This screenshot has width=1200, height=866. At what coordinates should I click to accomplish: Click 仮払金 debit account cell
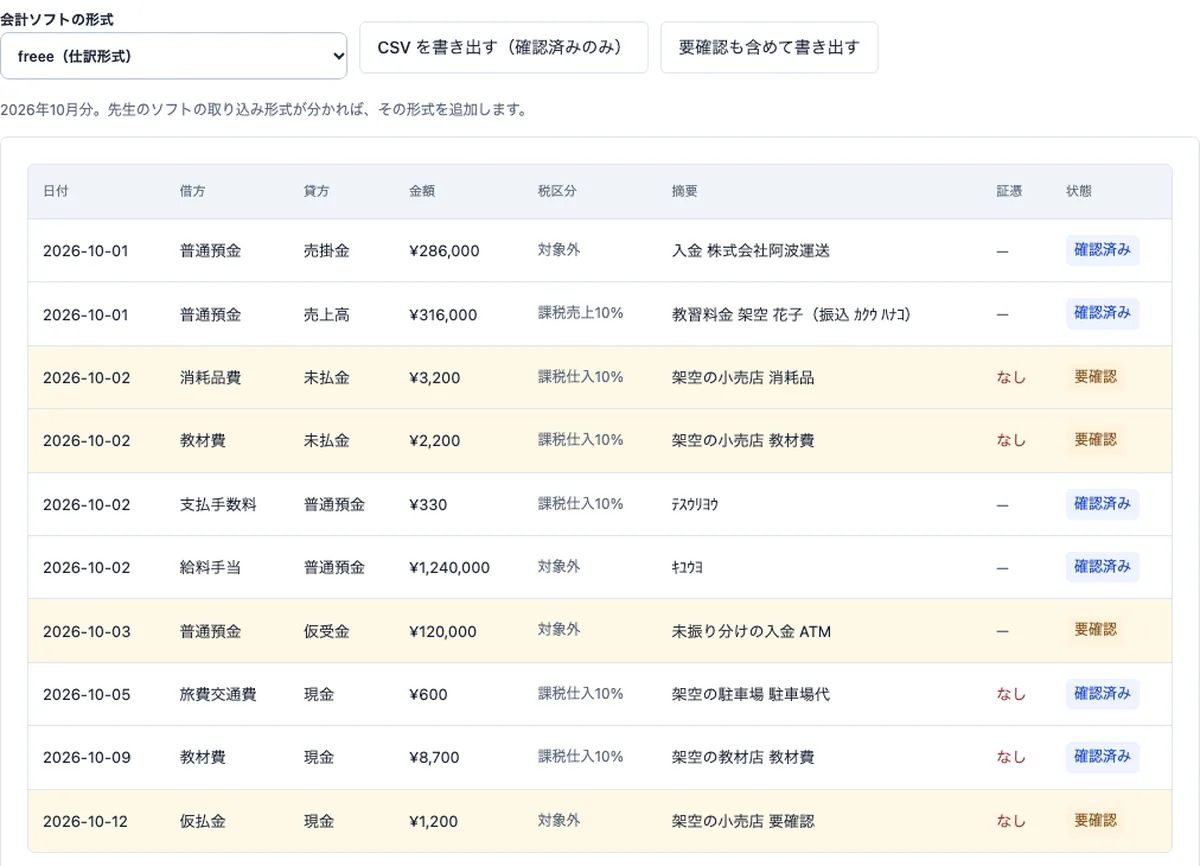203,822
